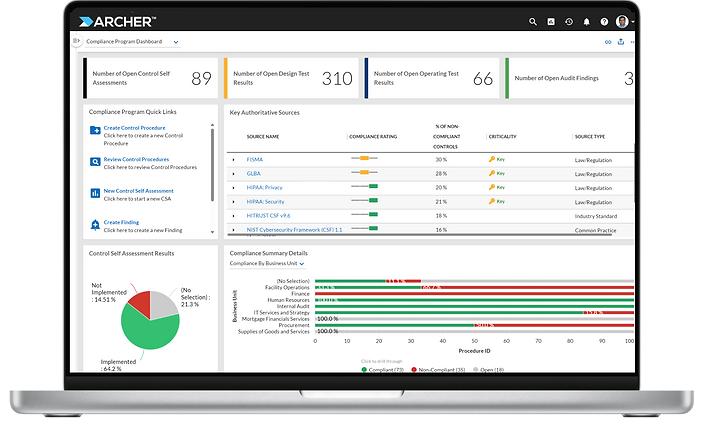Click the key icon in HIPAA: Privacy row
This screenshot has height=444, width=704.
pyautogui.click(x=492, y=187)
